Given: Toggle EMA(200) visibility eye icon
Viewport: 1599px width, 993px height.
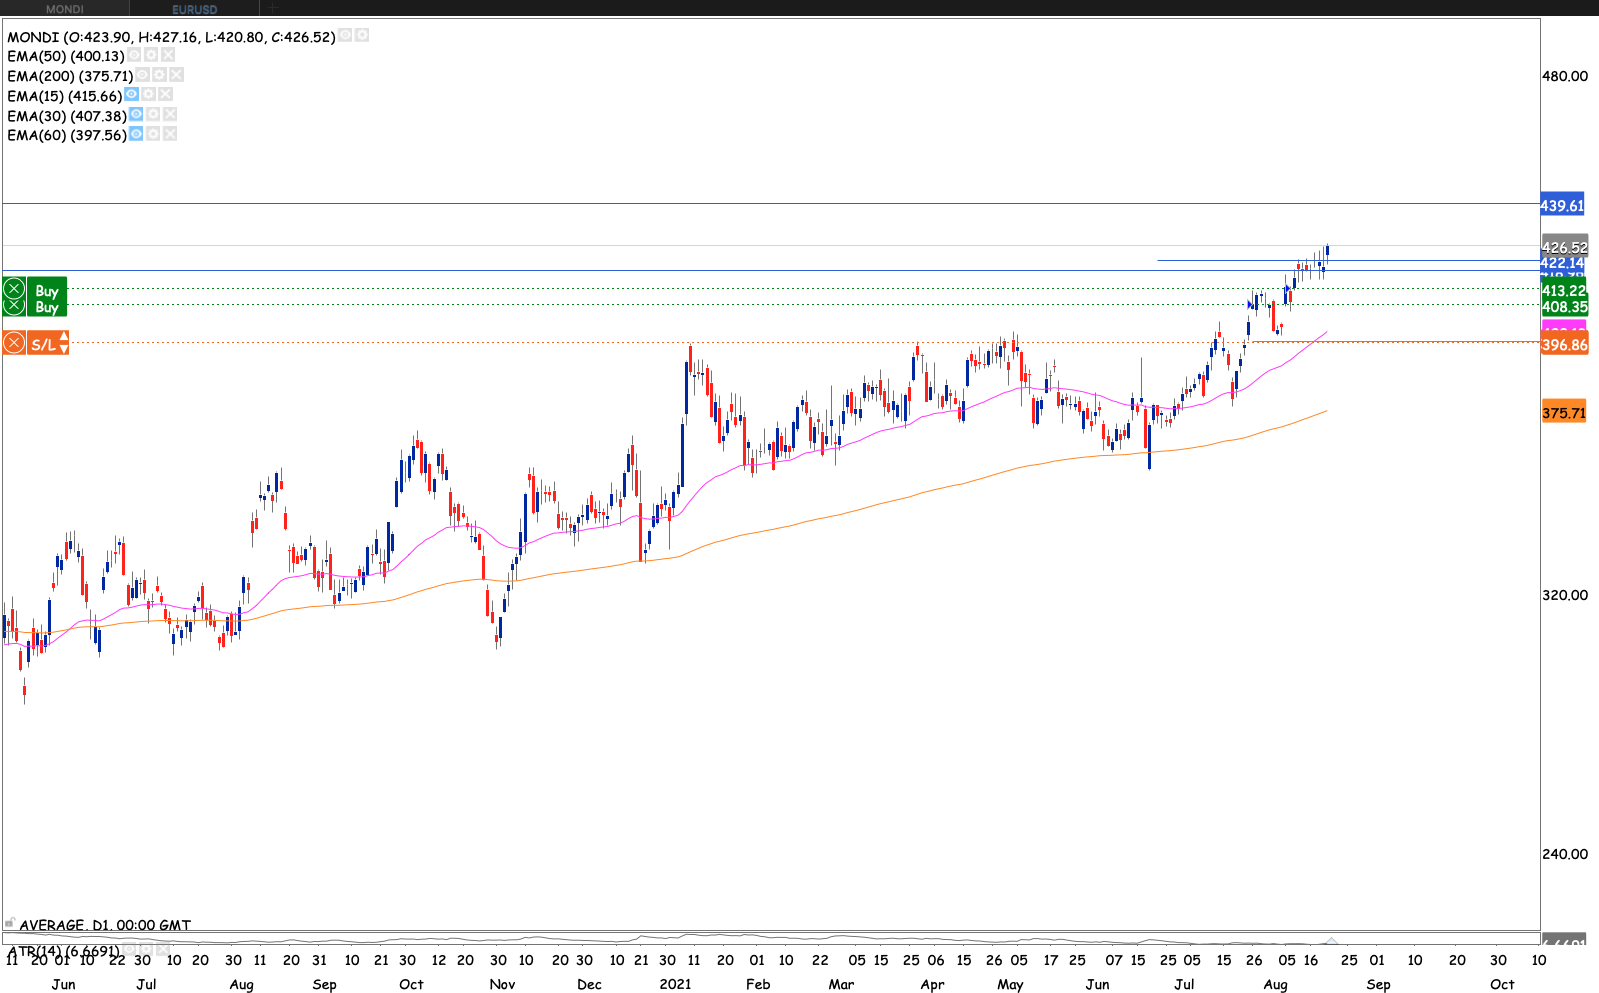Looking at the screenshot, I should pos(142,75).
